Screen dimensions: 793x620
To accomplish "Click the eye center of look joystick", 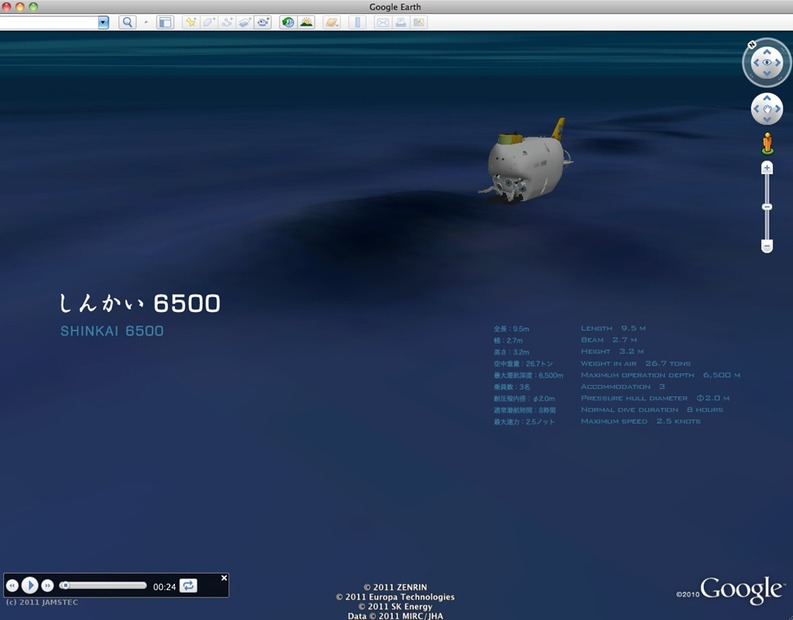I will (x=767, y=63).
